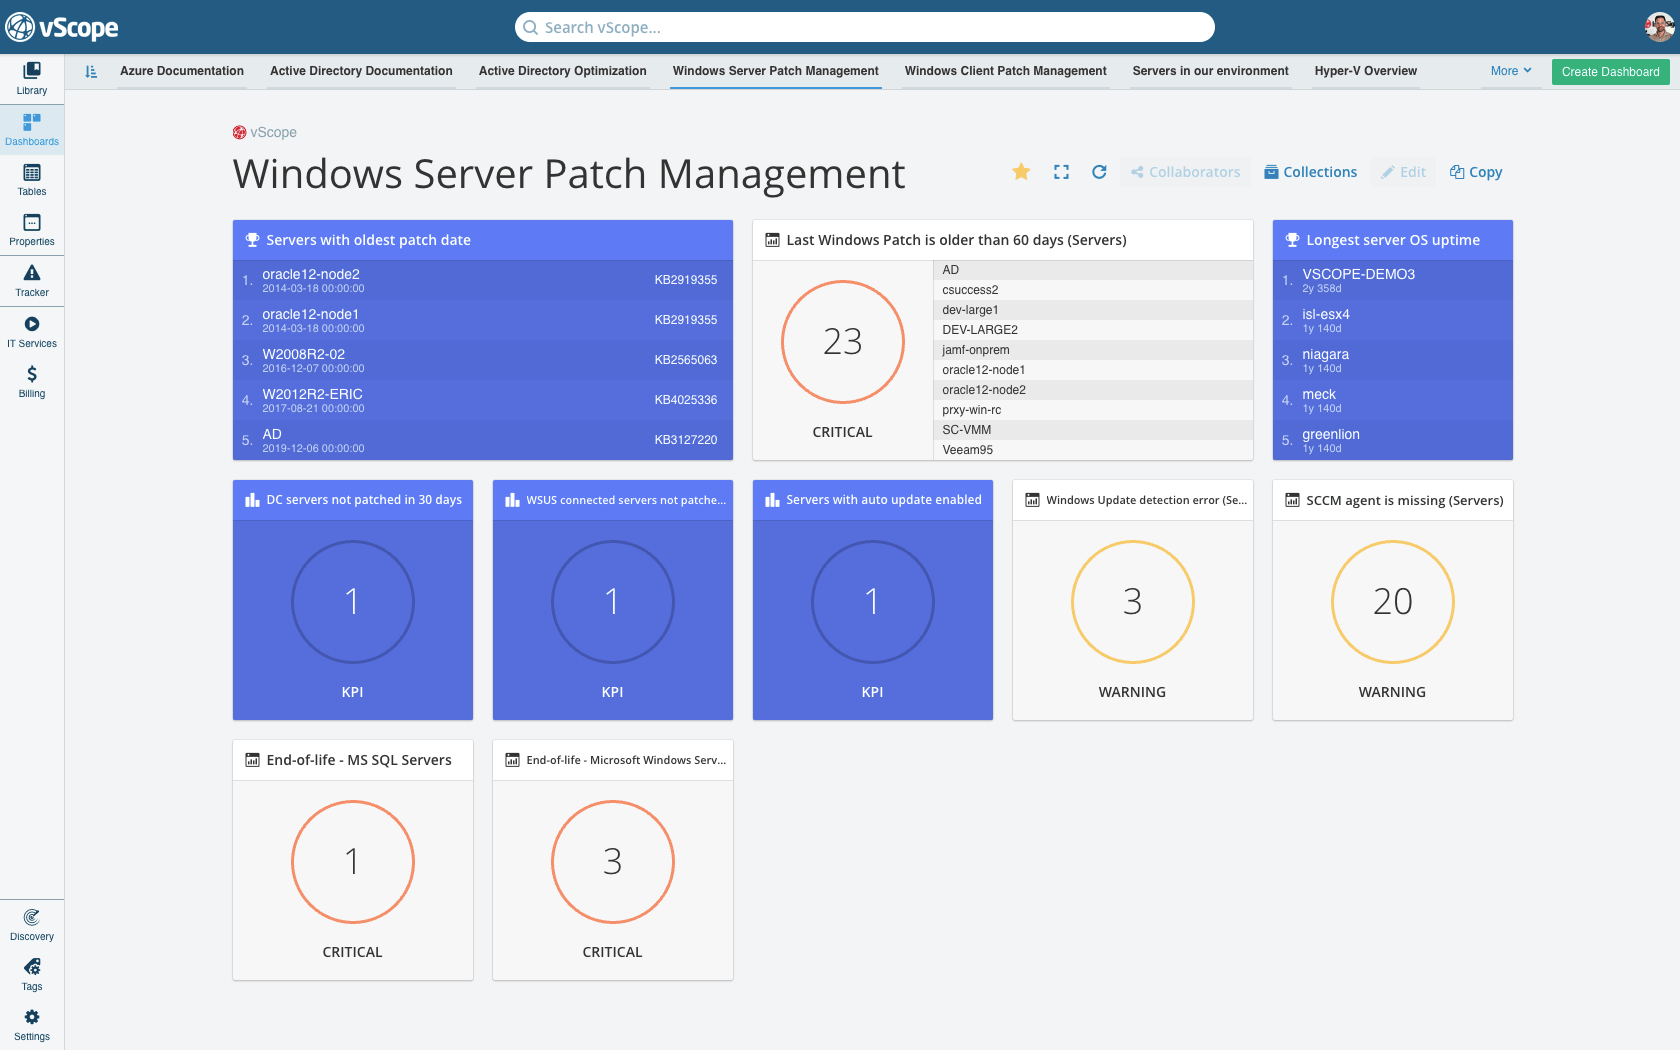Open End-of-life Windows Server 3 CRITICAL gauge
Screen dimensions: 1680x1050
pos(612,862)
